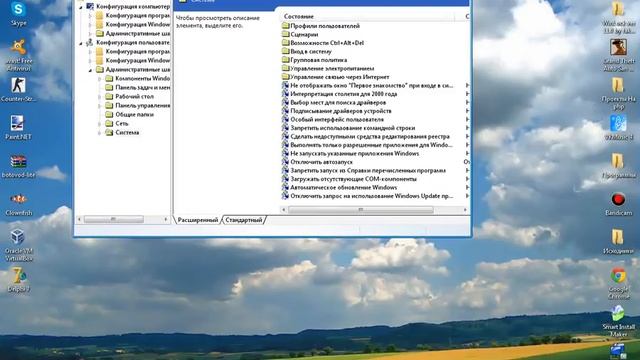Open the Paint.NET desktop icon
This screenshot has height=360, width=640.
pos(18,127)
